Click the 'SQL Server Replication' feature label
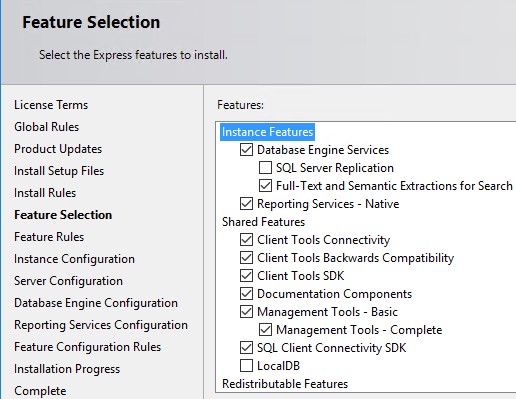The height and width of the screenshot is (399, 516). click(x=335, y=168)
